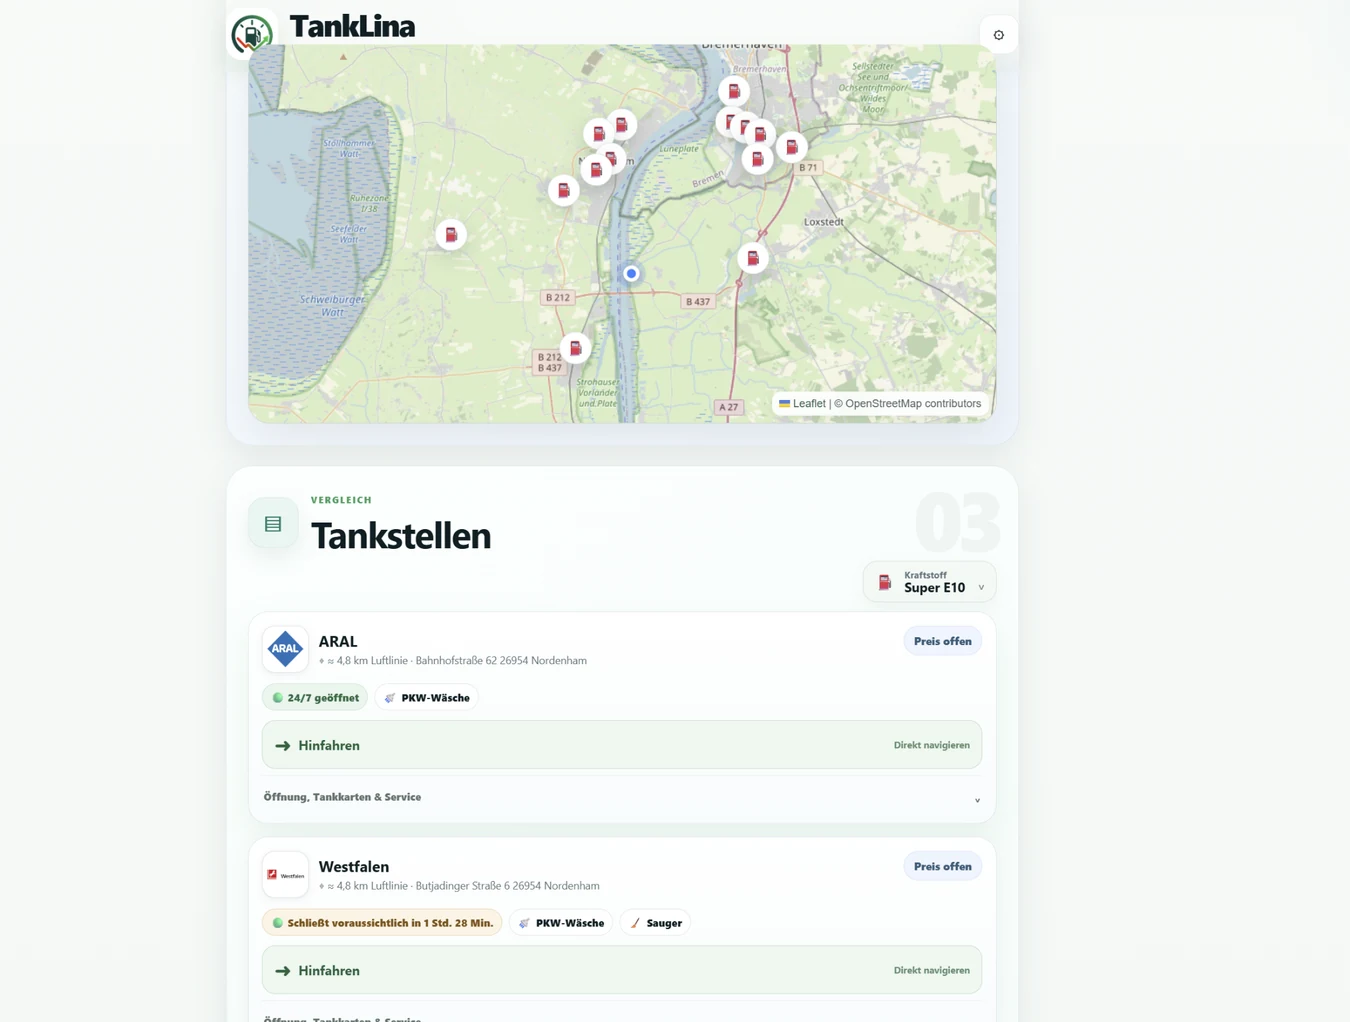The height and width of the screenshot is (1022, 1350).
Task: Click the chevron at ARAL's service section
Action: point(977,800)
